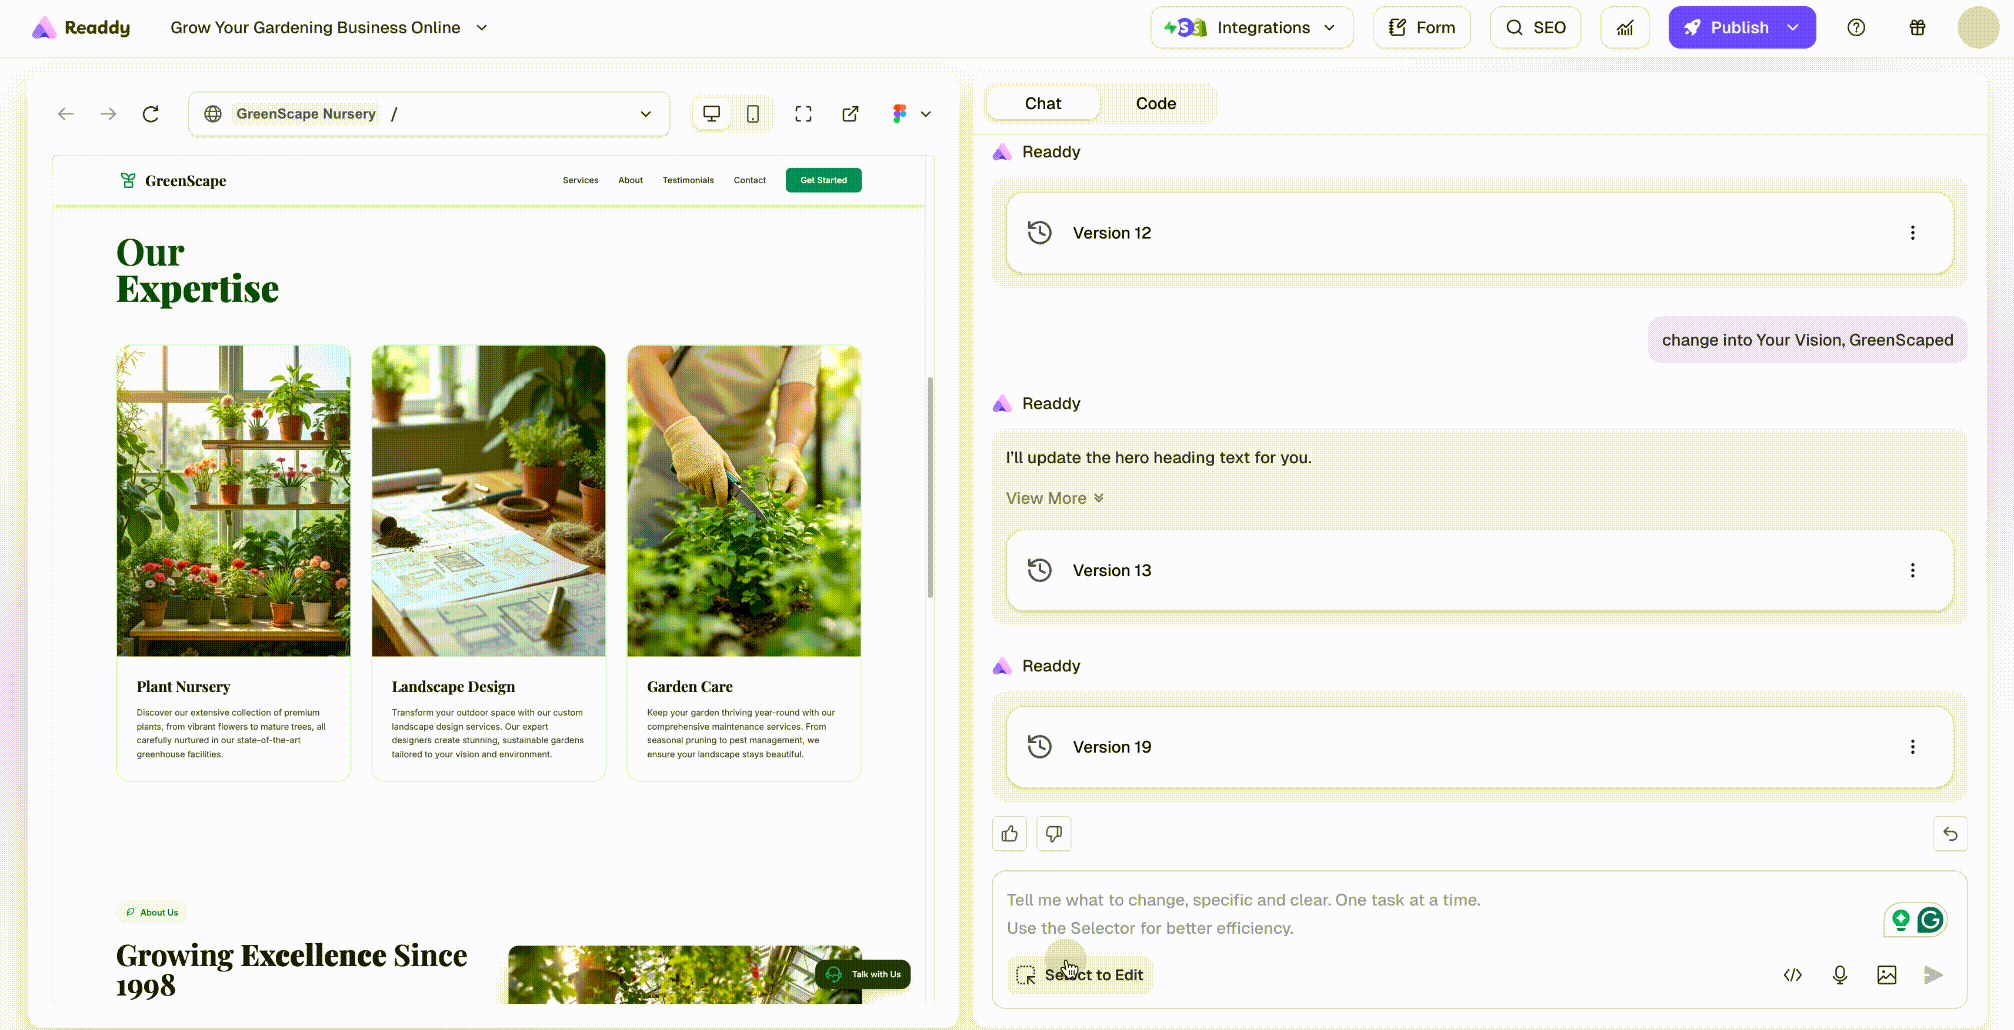Image resolution: width=2014 pixels, height=1030 pixels.
Task: Open Version 19 options menu
Action: [x=1913, y=747]
